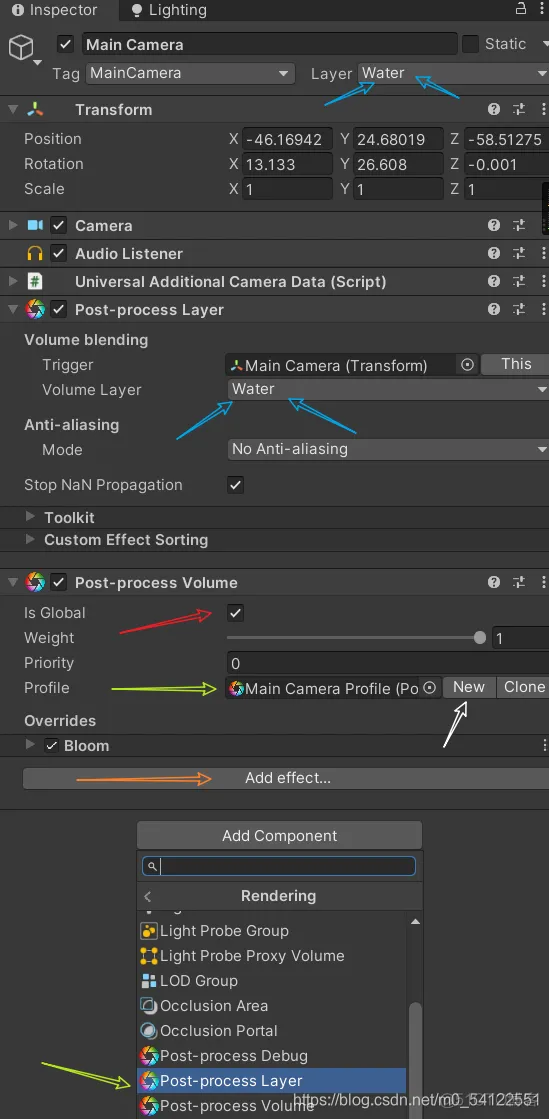Open Camera component presets icon
549x1119 pixels.
(x=519, y=226)
